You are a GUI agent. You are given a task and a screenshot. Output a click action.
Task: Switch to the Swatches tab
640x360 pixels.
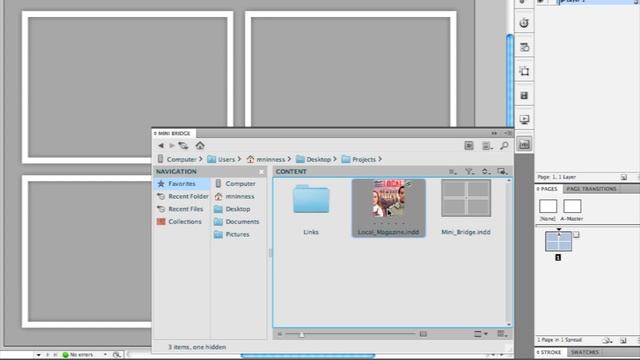click(x=585, y=352)
